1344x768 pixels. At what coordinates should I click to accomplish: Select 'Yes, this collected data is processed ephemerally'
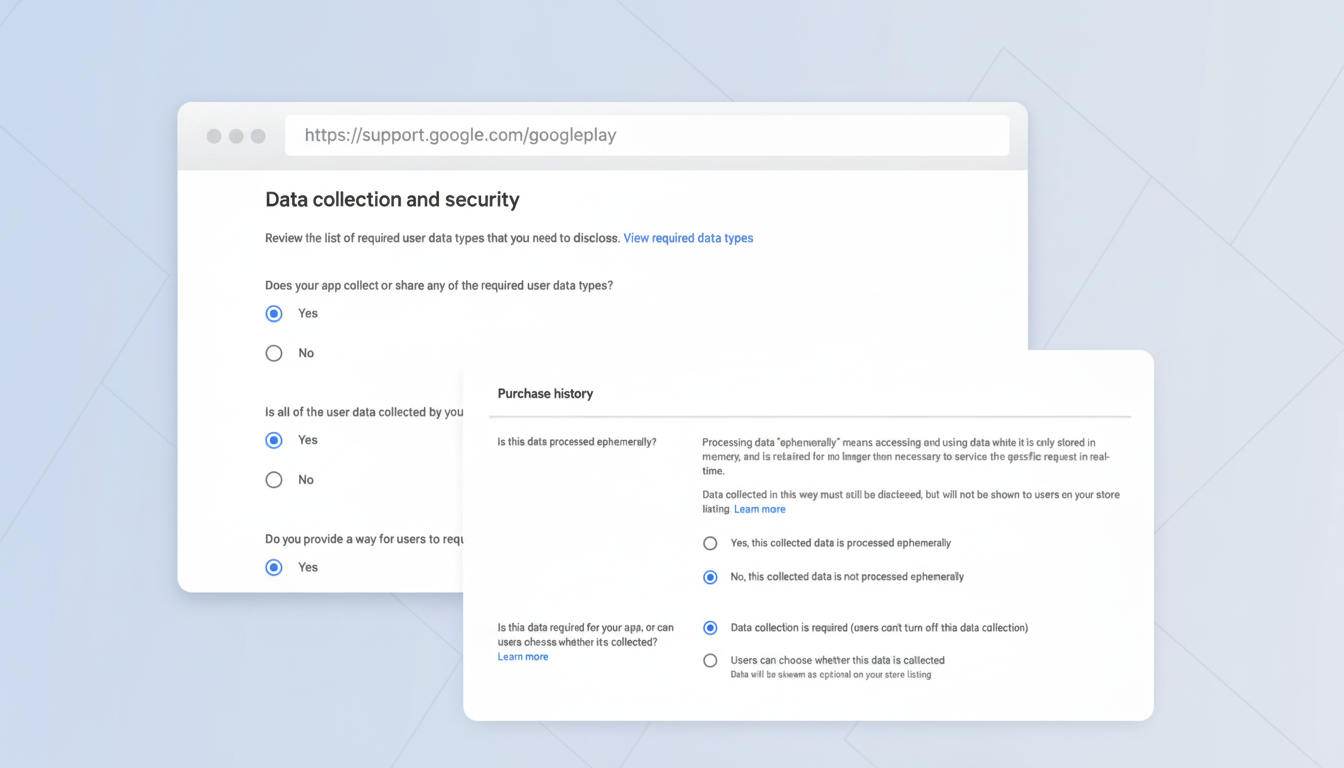point(710,543)
